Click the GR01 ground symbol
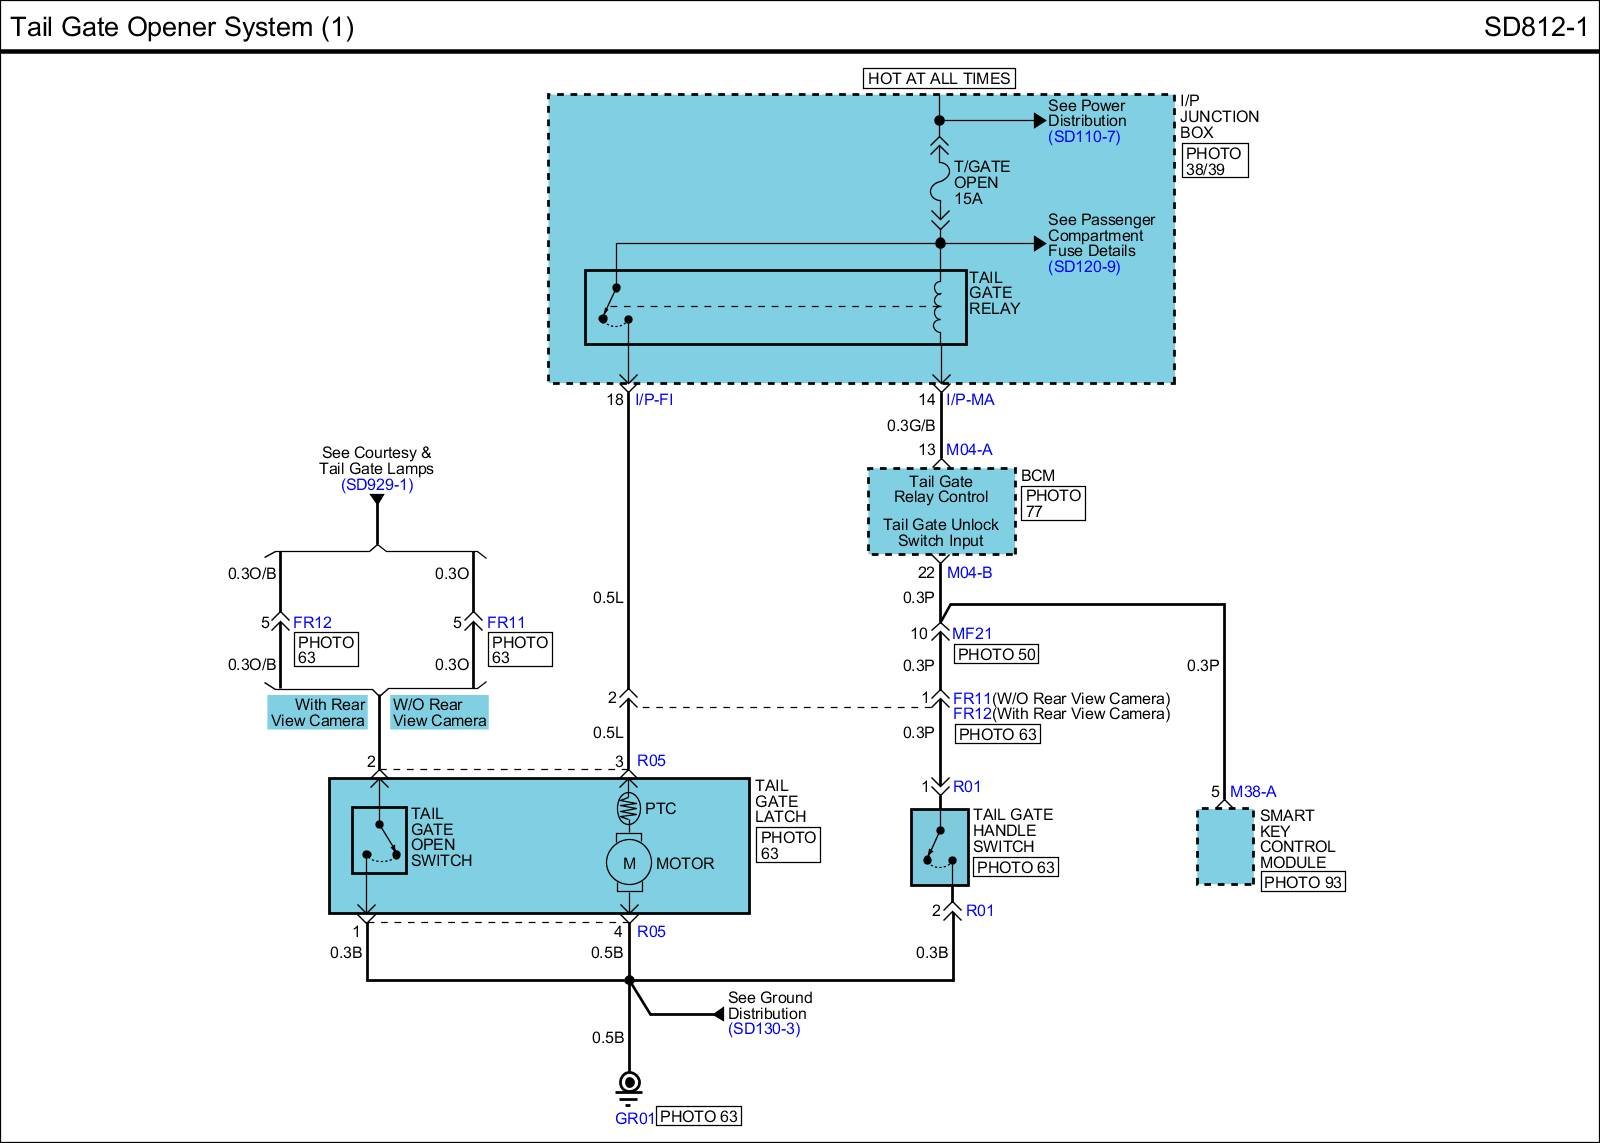The height and width of the screenshot is (1143, 1600). coord(629,1084)
